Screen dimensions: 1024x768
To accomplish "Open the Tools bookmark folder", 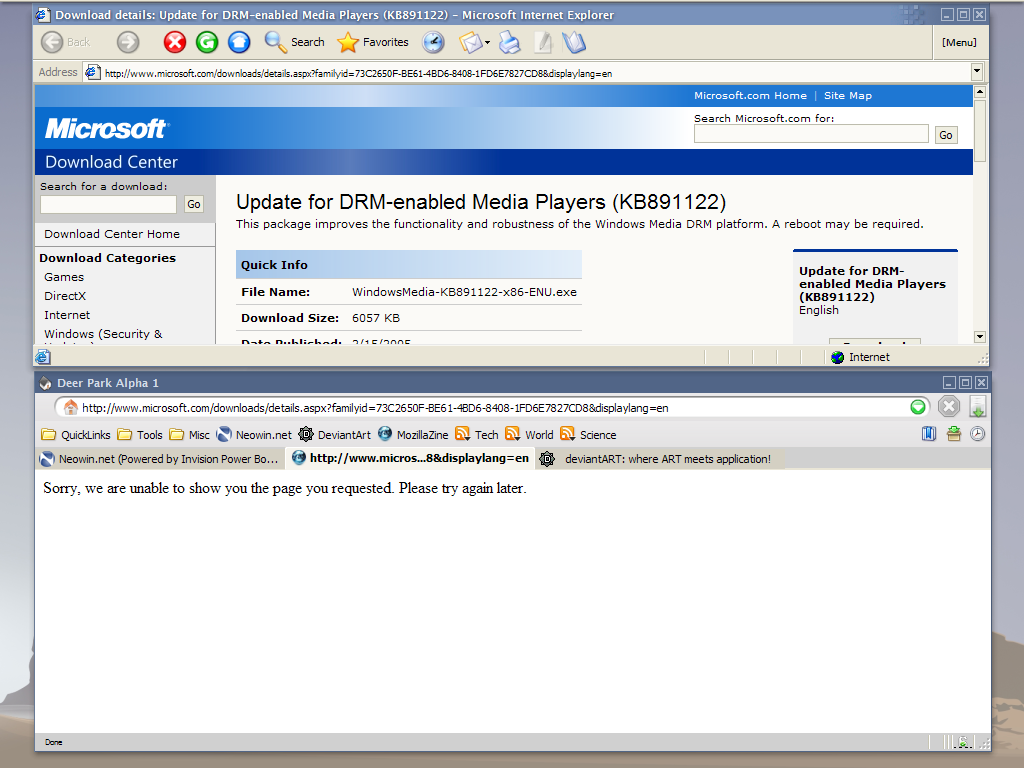I will tap(140, 435).
